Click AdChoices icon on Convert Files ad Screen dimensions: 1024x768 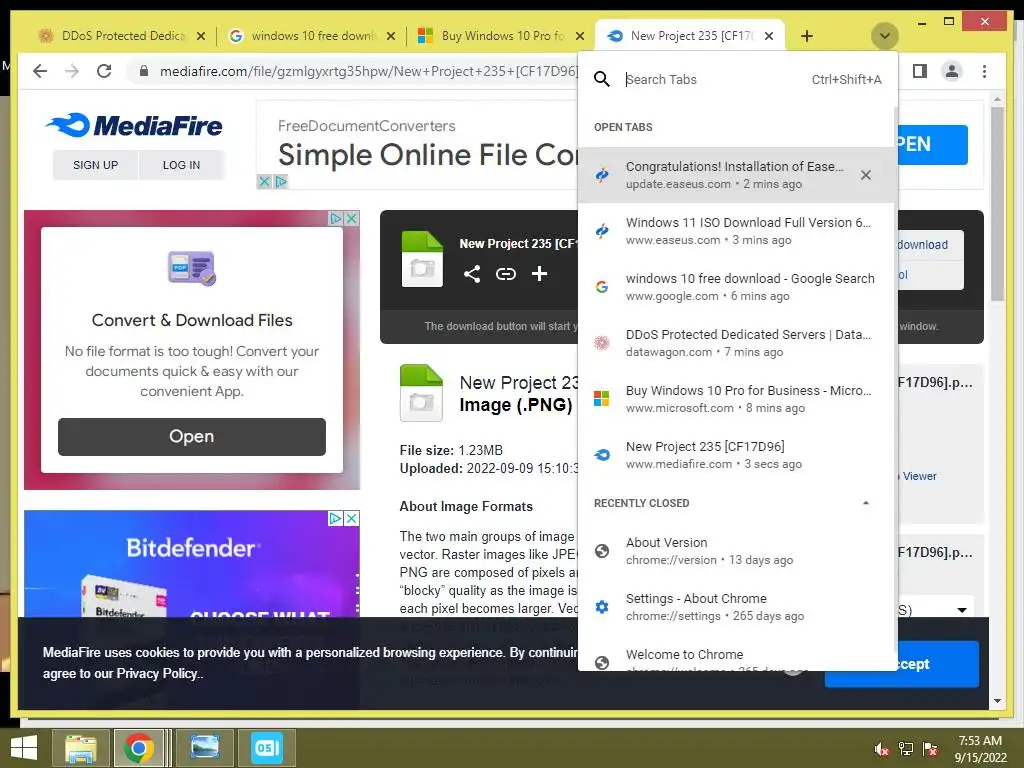(336, 218)
